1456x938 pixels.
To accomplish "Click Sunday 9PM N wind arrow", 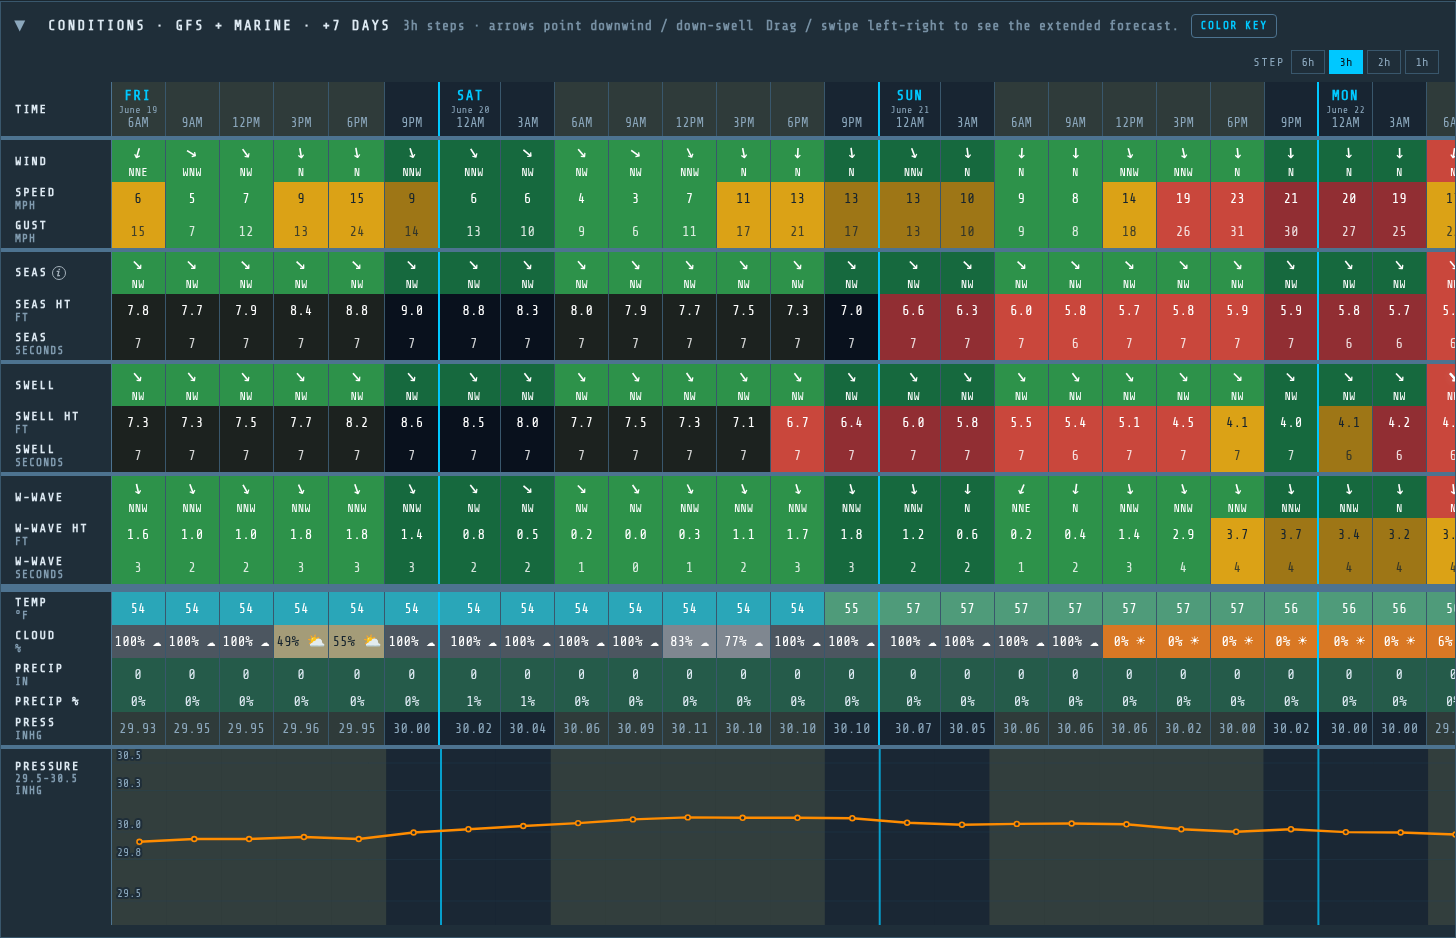I will [x=1291, y=153].
